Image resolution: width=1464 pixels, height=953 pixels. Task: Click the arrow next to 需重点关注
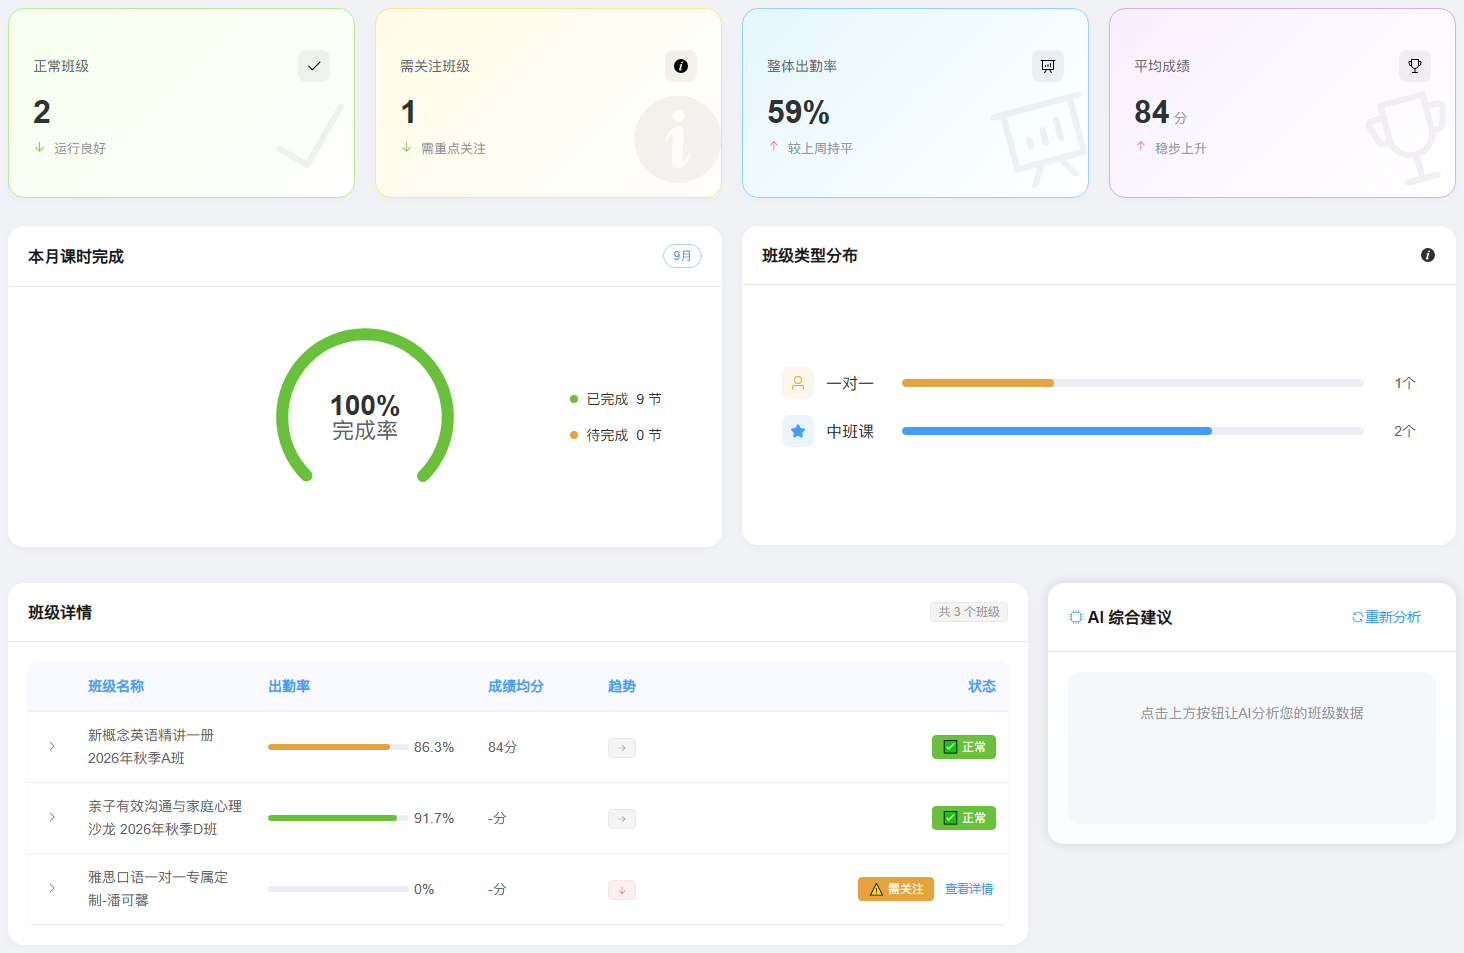pyautogui.click(x=407, y=147)
